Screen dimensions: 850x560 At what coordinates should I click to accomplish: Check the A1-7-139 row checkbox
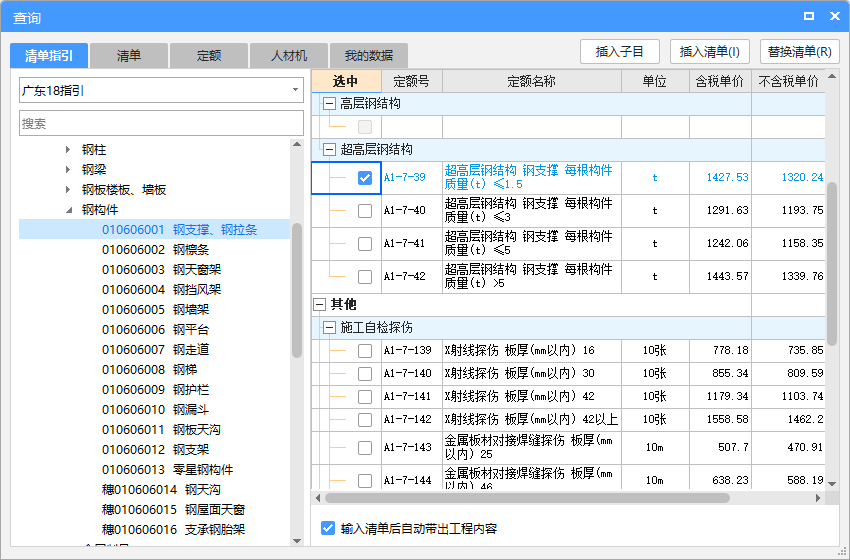(365, 351)
